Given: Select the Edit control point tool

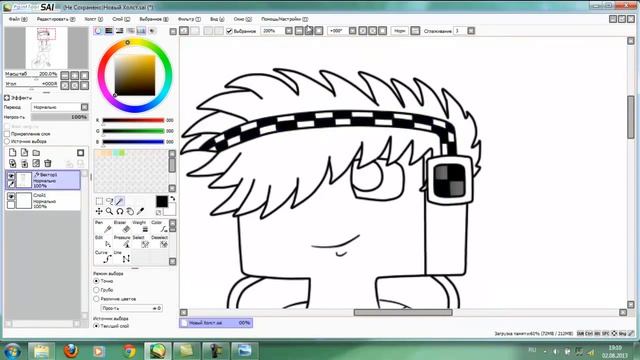Looking at the screenshot, I should click(103, 242).
